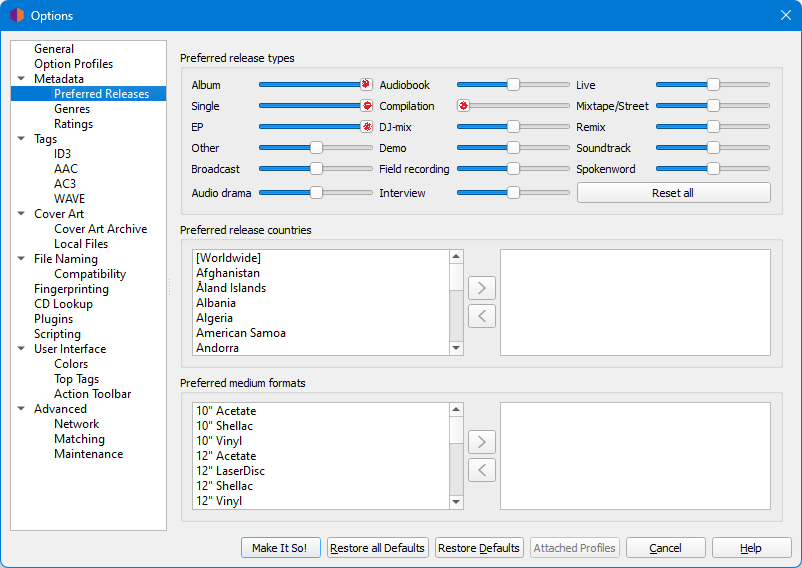Open the Scripting options page
The image size is (802, 568).
57,334
